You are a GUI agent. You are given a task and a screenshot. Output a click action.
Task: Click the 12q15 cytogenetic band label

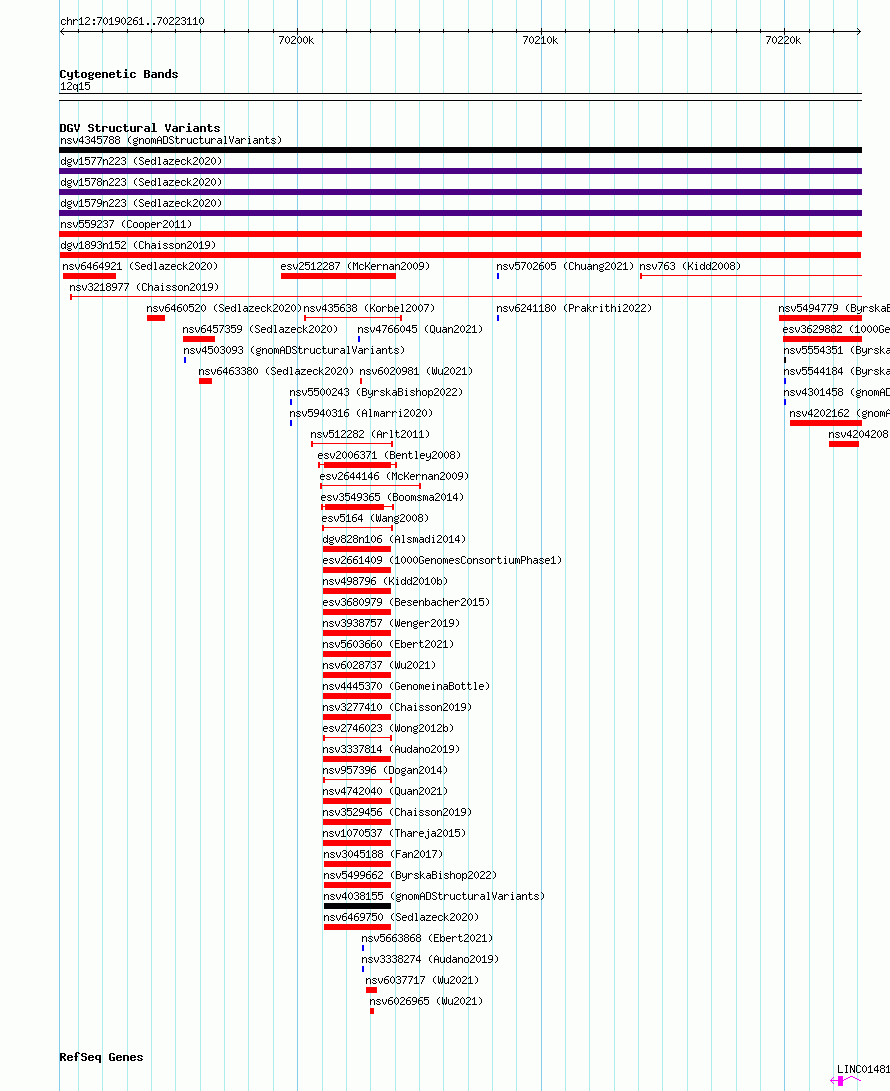(75, 86)
